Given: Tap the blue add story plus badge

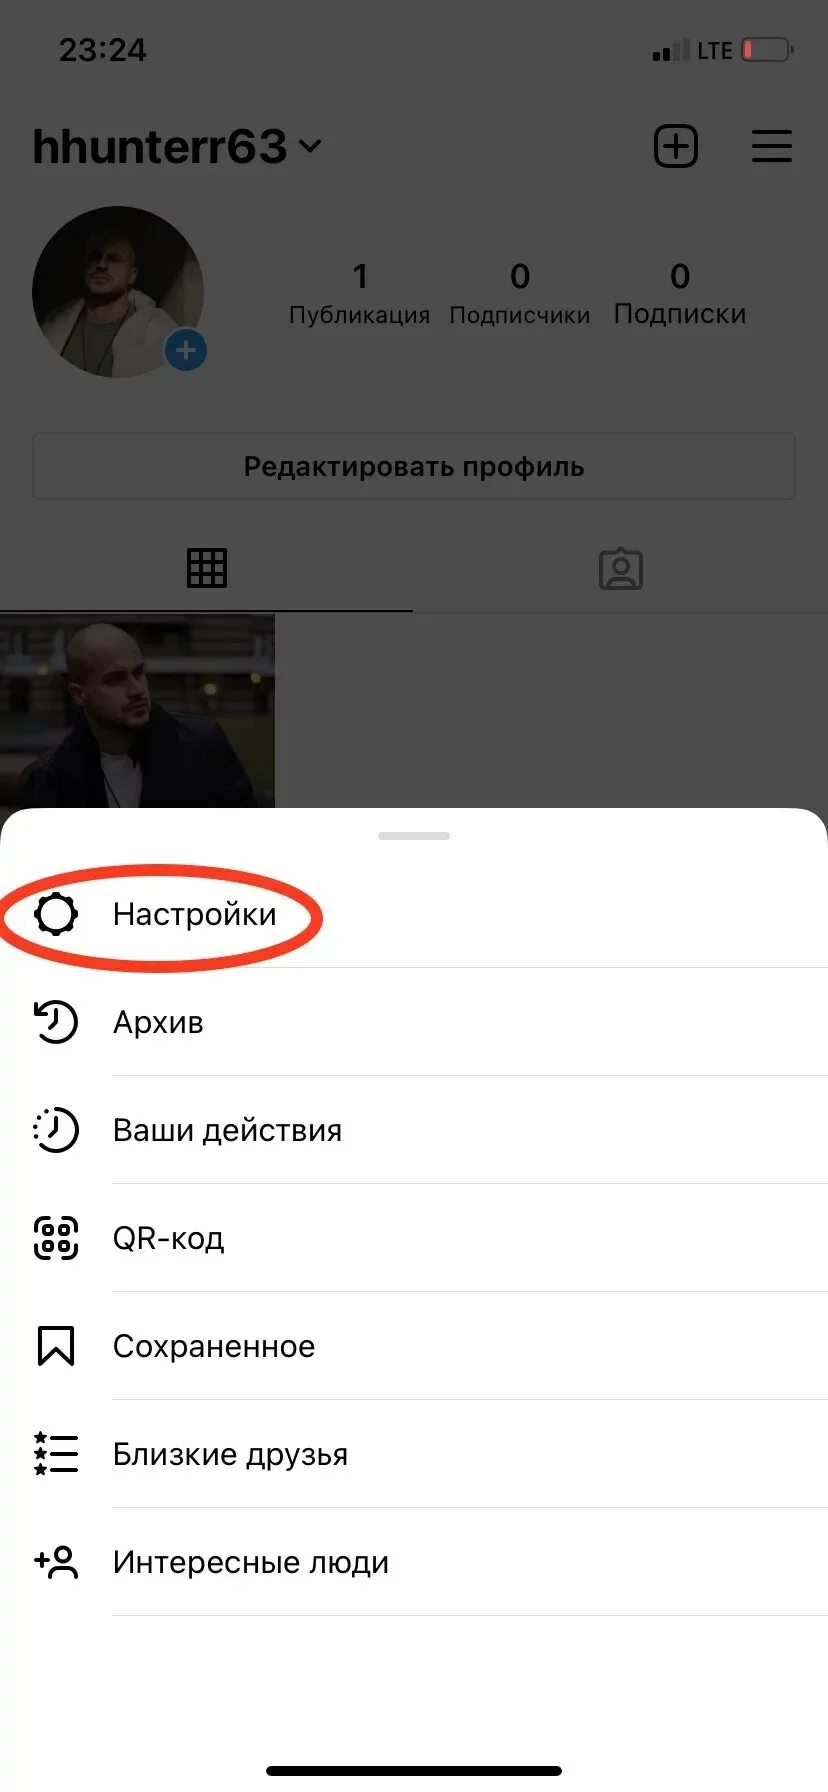Looking at the screenshot, I should pos(185,351).
